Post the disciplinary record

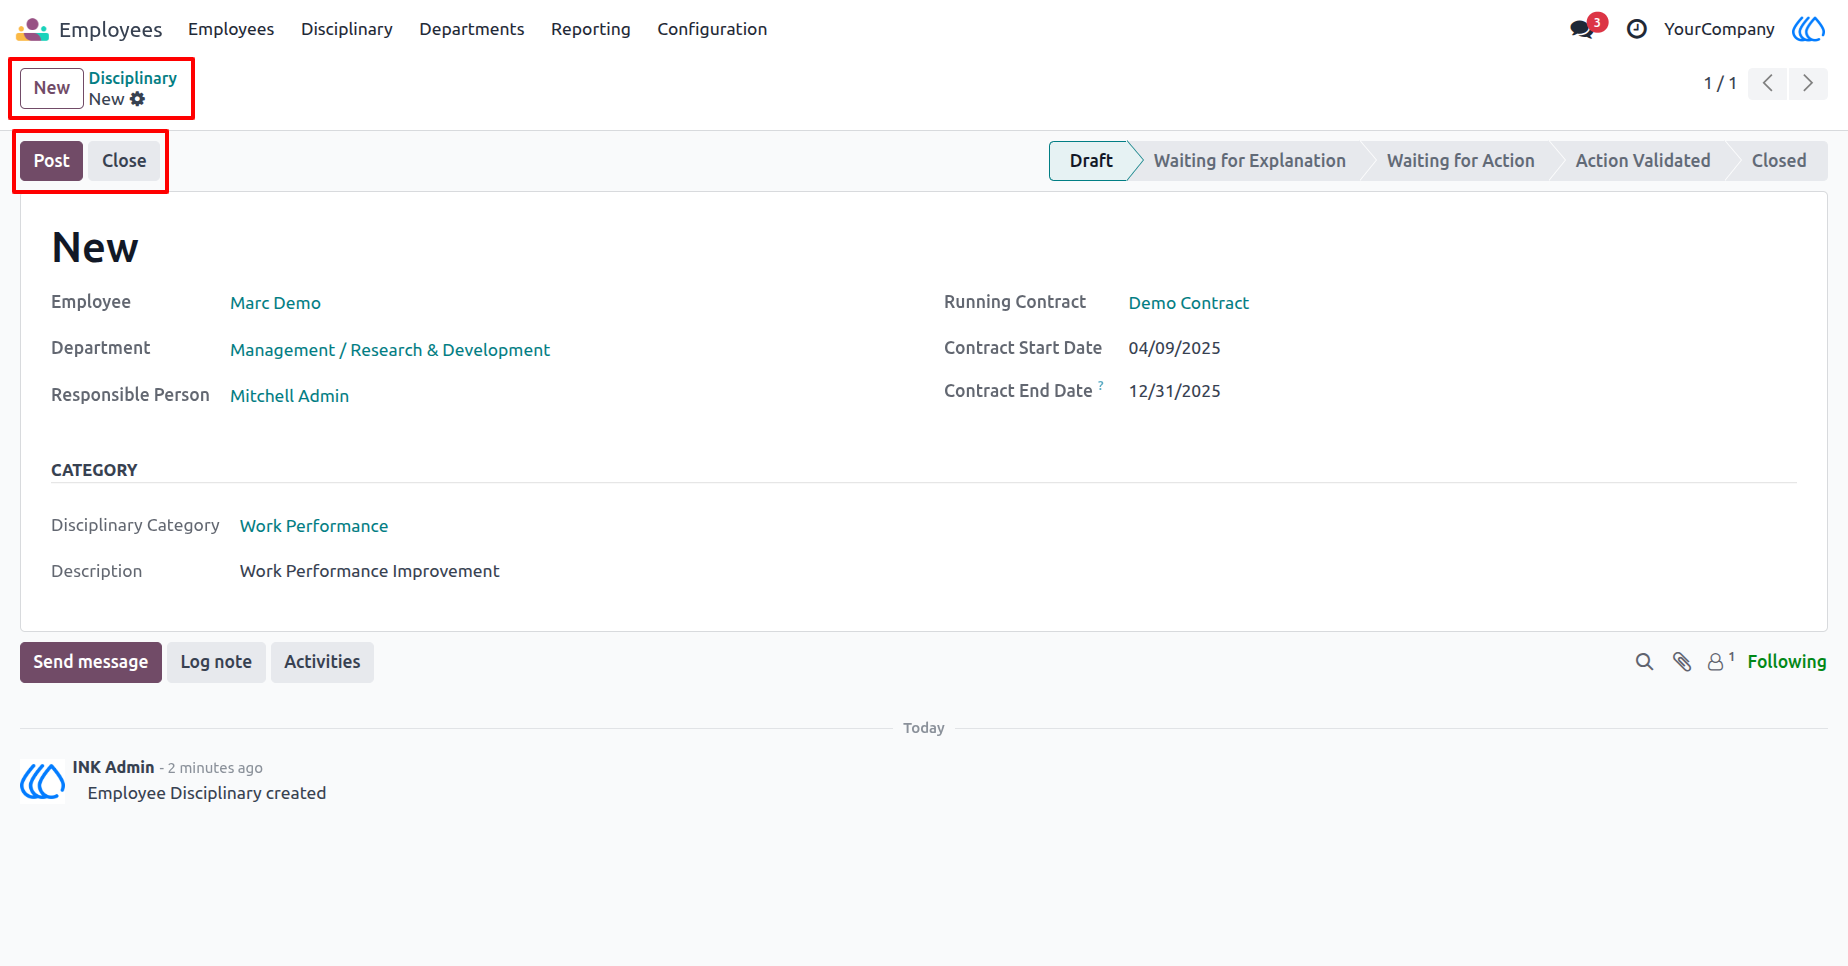52,161
